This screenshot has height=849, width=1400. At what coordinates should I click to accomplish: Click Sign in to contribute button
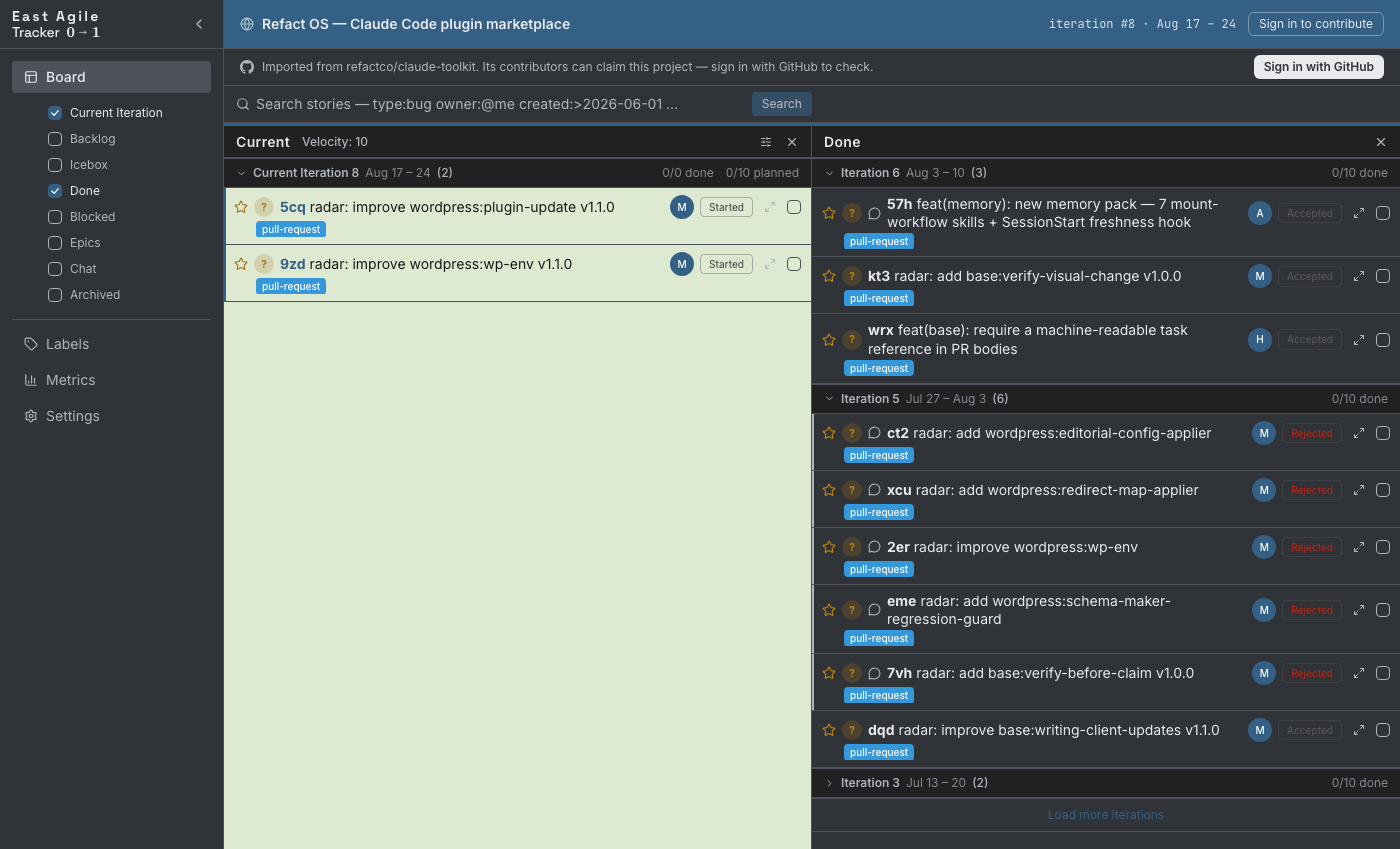point(1315,24)
